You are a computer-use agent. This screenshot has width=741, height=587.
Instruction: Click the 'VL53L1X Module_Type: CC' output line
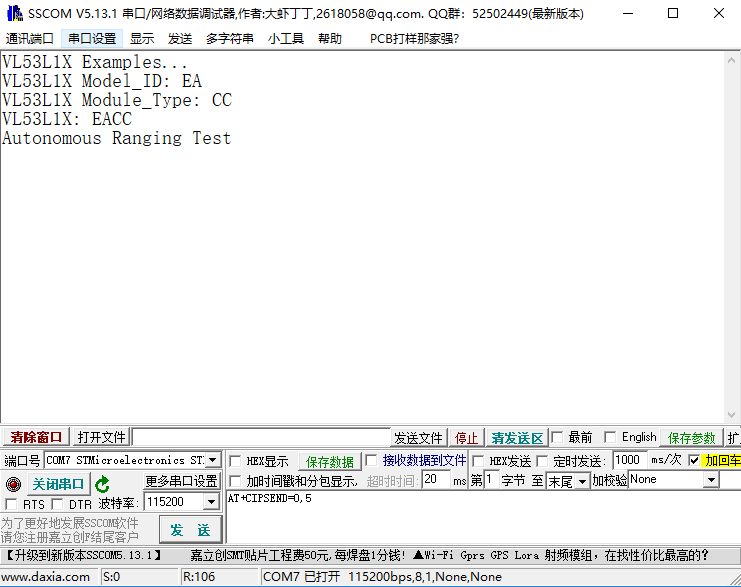117,100
